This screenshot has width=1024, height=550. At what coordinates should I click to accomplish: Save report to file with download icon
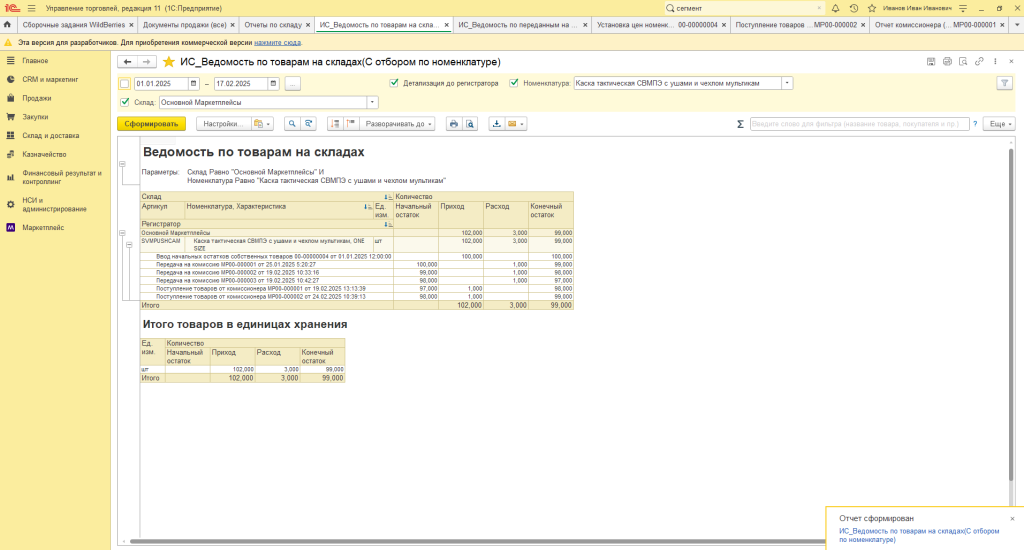(x=496, y=123)
